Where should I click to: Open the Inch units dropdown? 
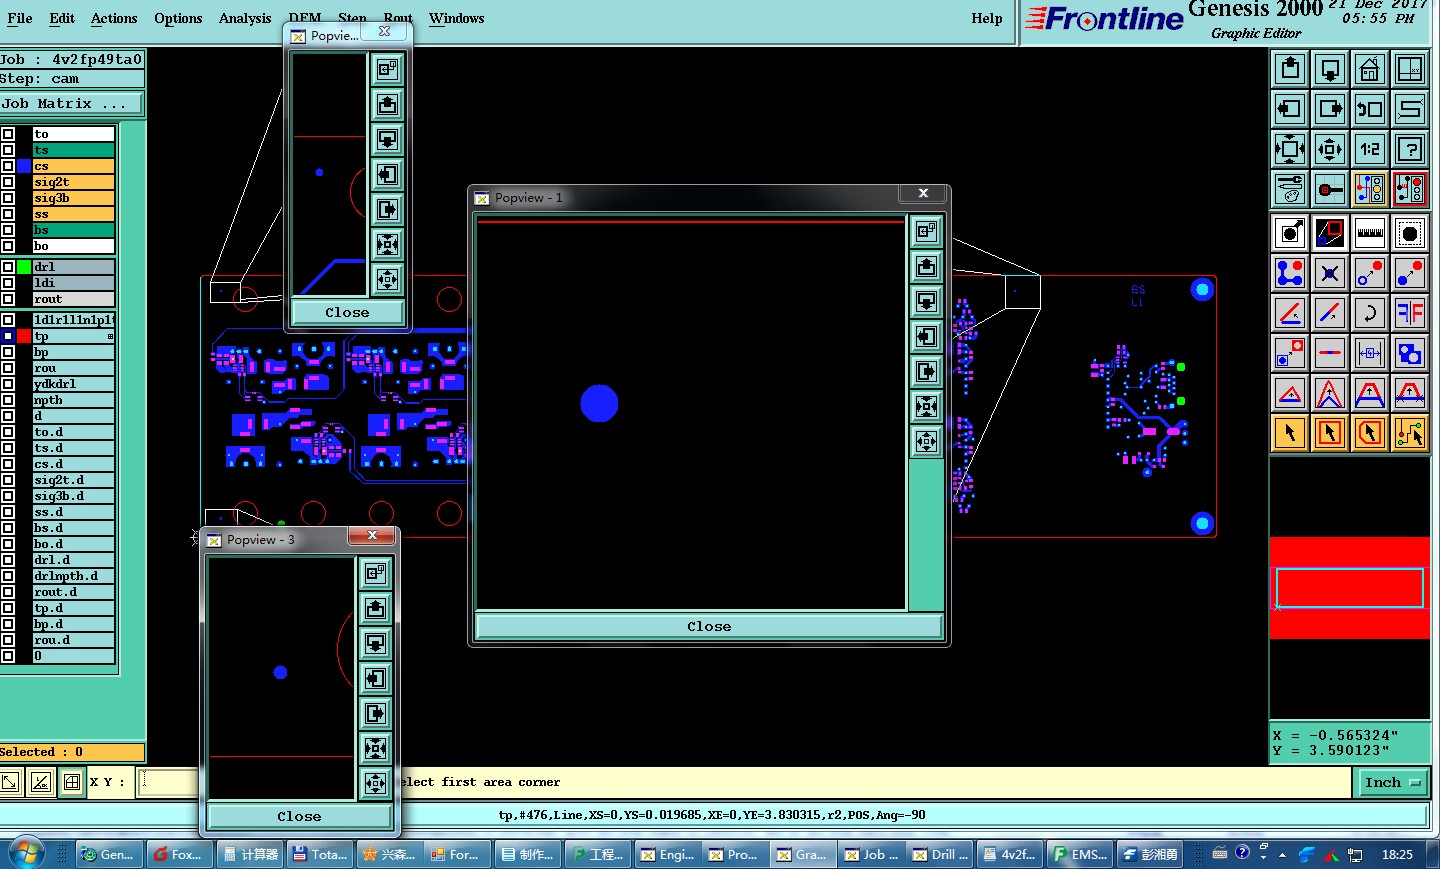click(1392, 782)
